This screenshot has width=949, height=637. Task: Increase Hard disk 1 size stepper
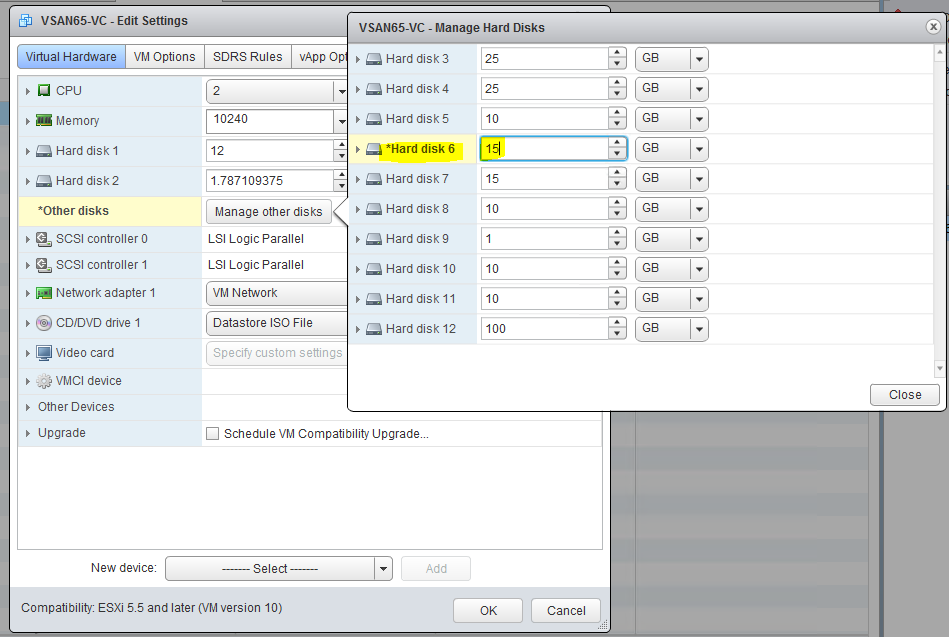pyautogui.click(x=341, y=145)
